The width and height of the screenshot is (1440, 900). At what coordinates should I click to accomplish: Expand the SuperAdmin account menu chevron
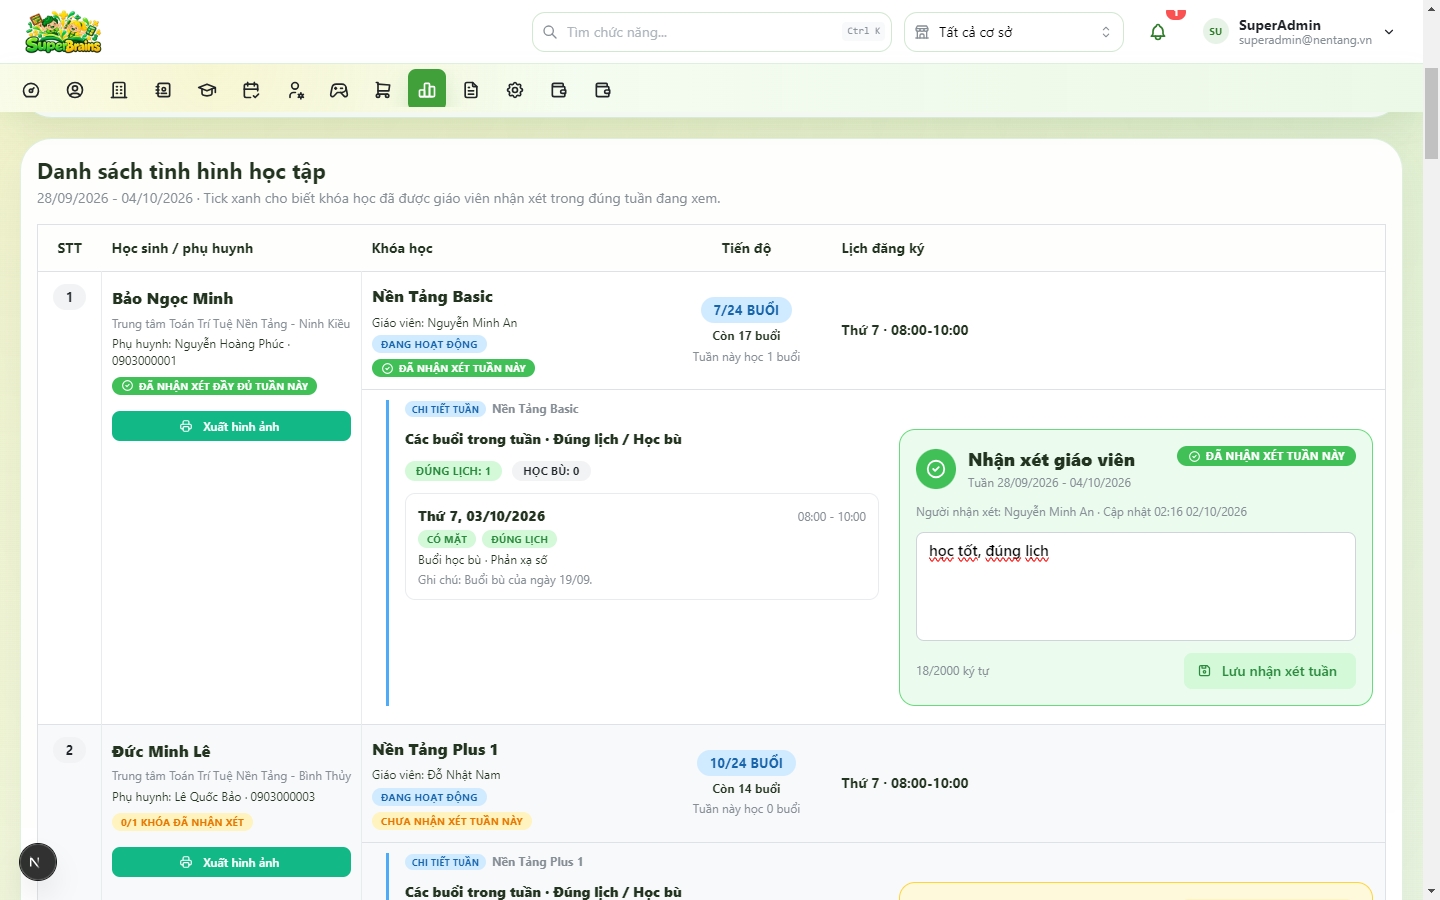tap(1389, 32)
